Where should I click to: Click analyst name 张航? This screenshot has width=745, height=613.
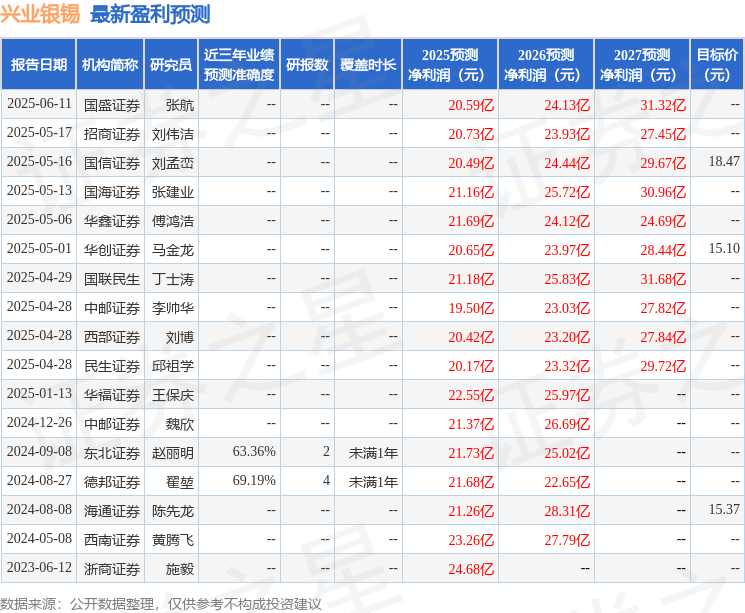(x=180, y=105)
